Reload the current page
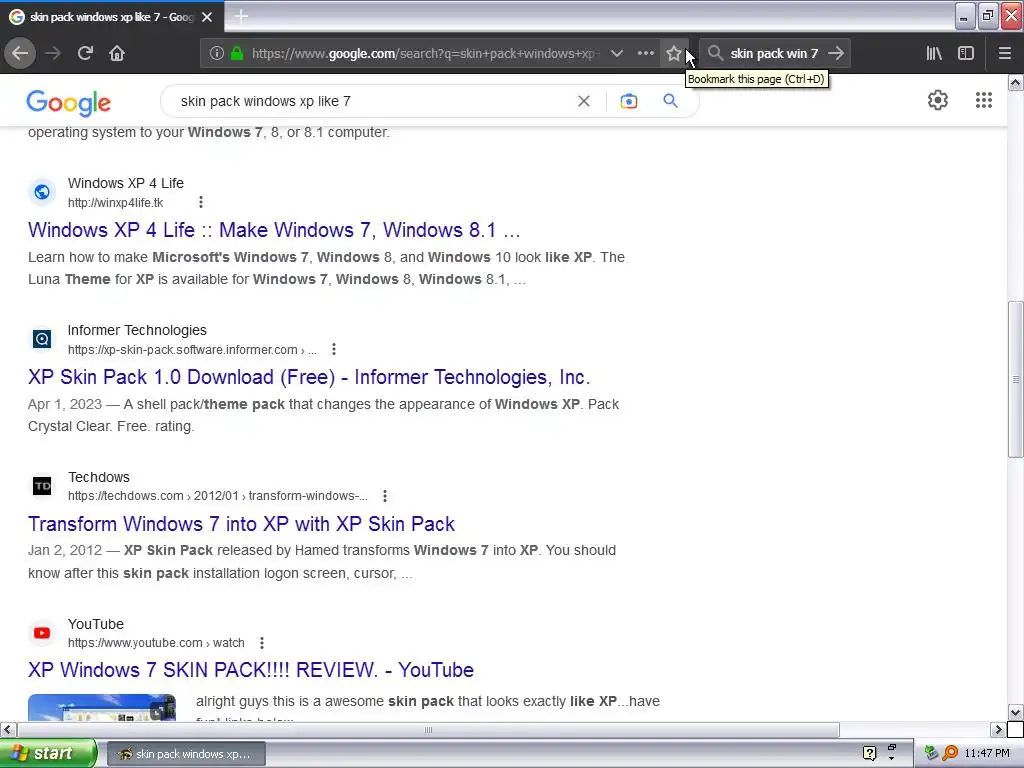The height and width of the screenshot is (768, 1024). coord(85,54)
